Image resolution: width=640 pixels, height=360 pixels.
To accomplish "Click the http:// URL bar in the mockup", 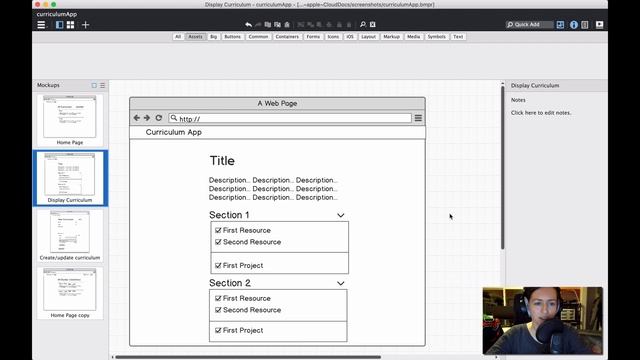I will pos(290,118).
